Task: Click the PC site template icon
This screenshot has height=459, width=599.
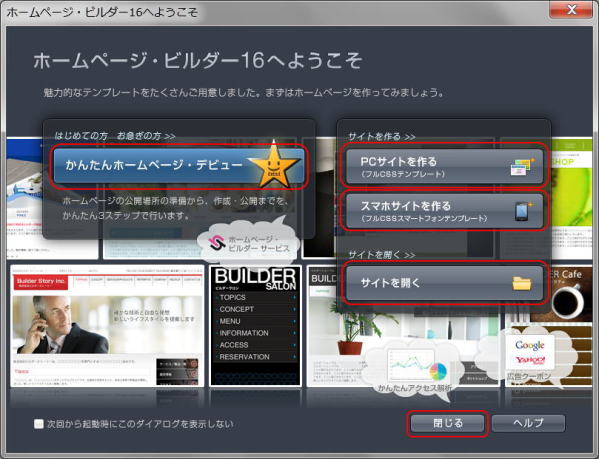Action: pyautogui.click(x=522, y=167)
